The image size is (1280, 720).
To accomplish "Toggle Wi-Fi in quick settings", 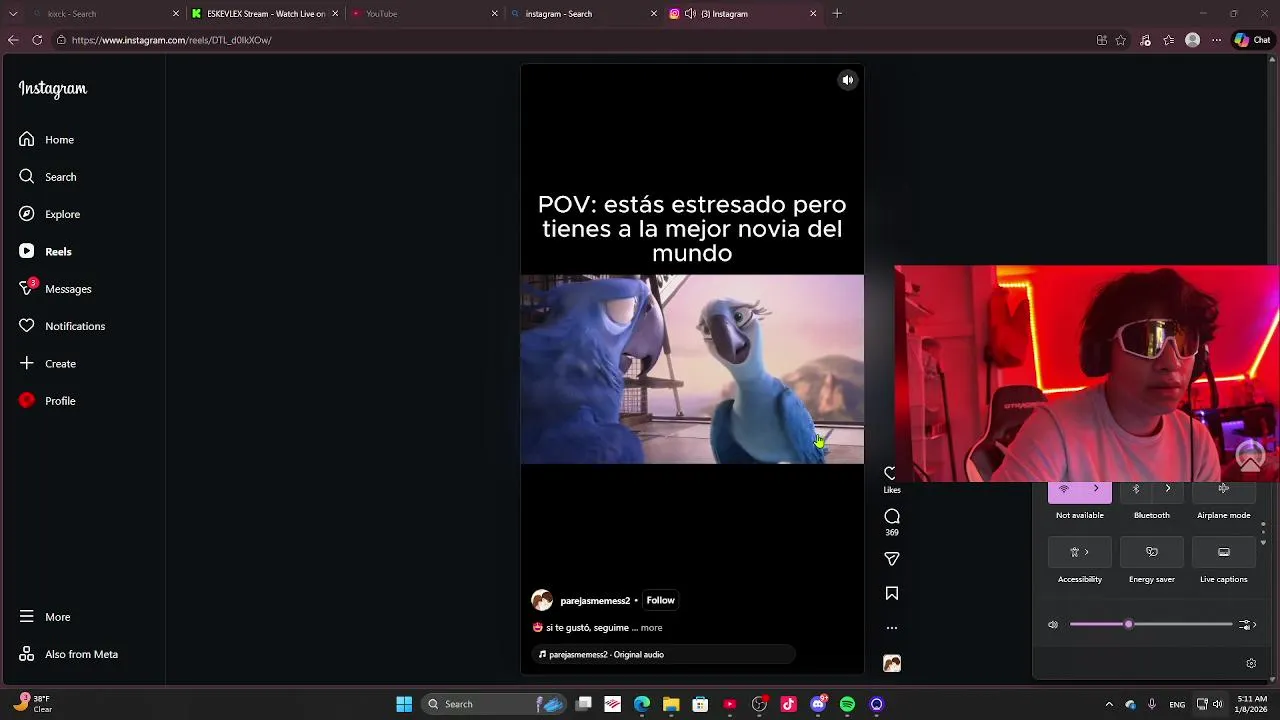I will click(x=1064, y=490).
